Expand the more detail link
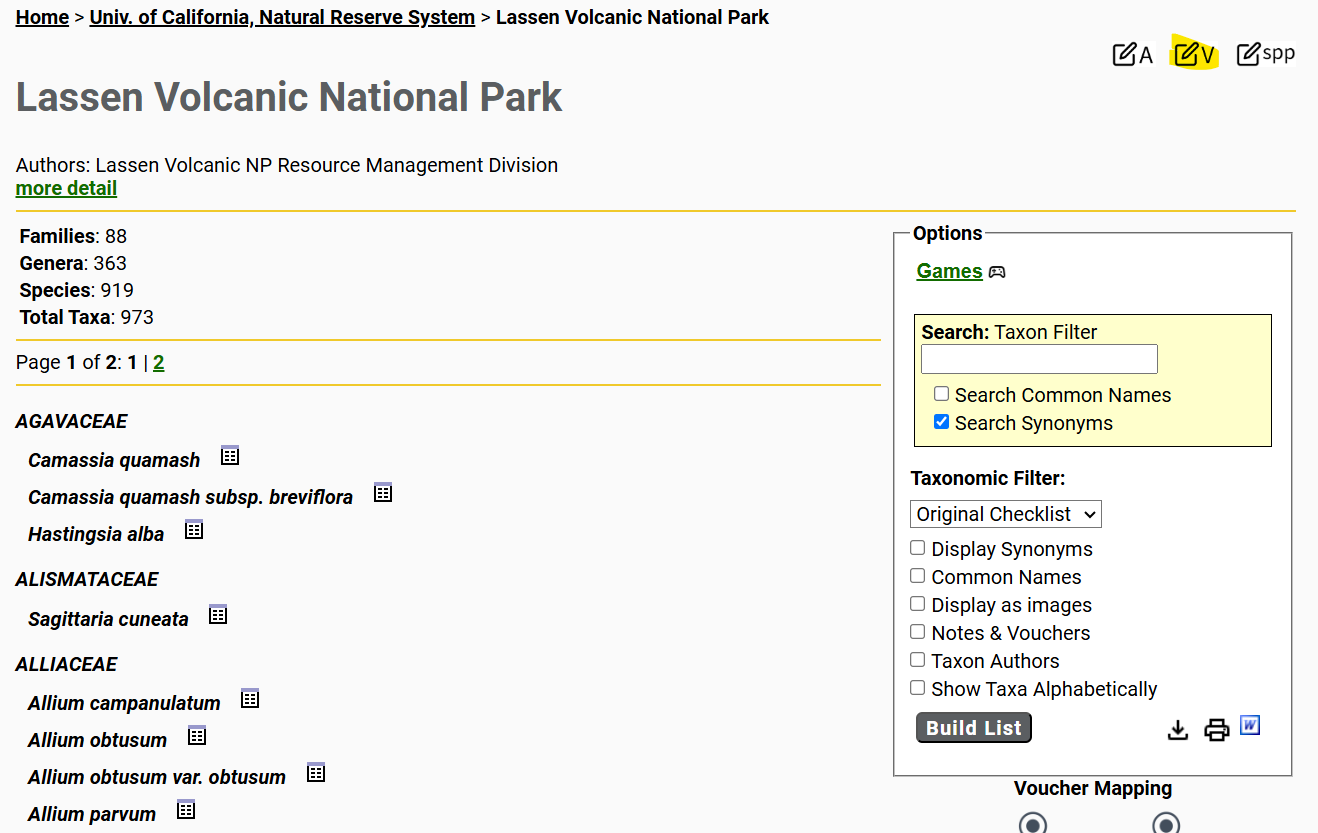This screenshot has width=1318, height=833. 66,188
